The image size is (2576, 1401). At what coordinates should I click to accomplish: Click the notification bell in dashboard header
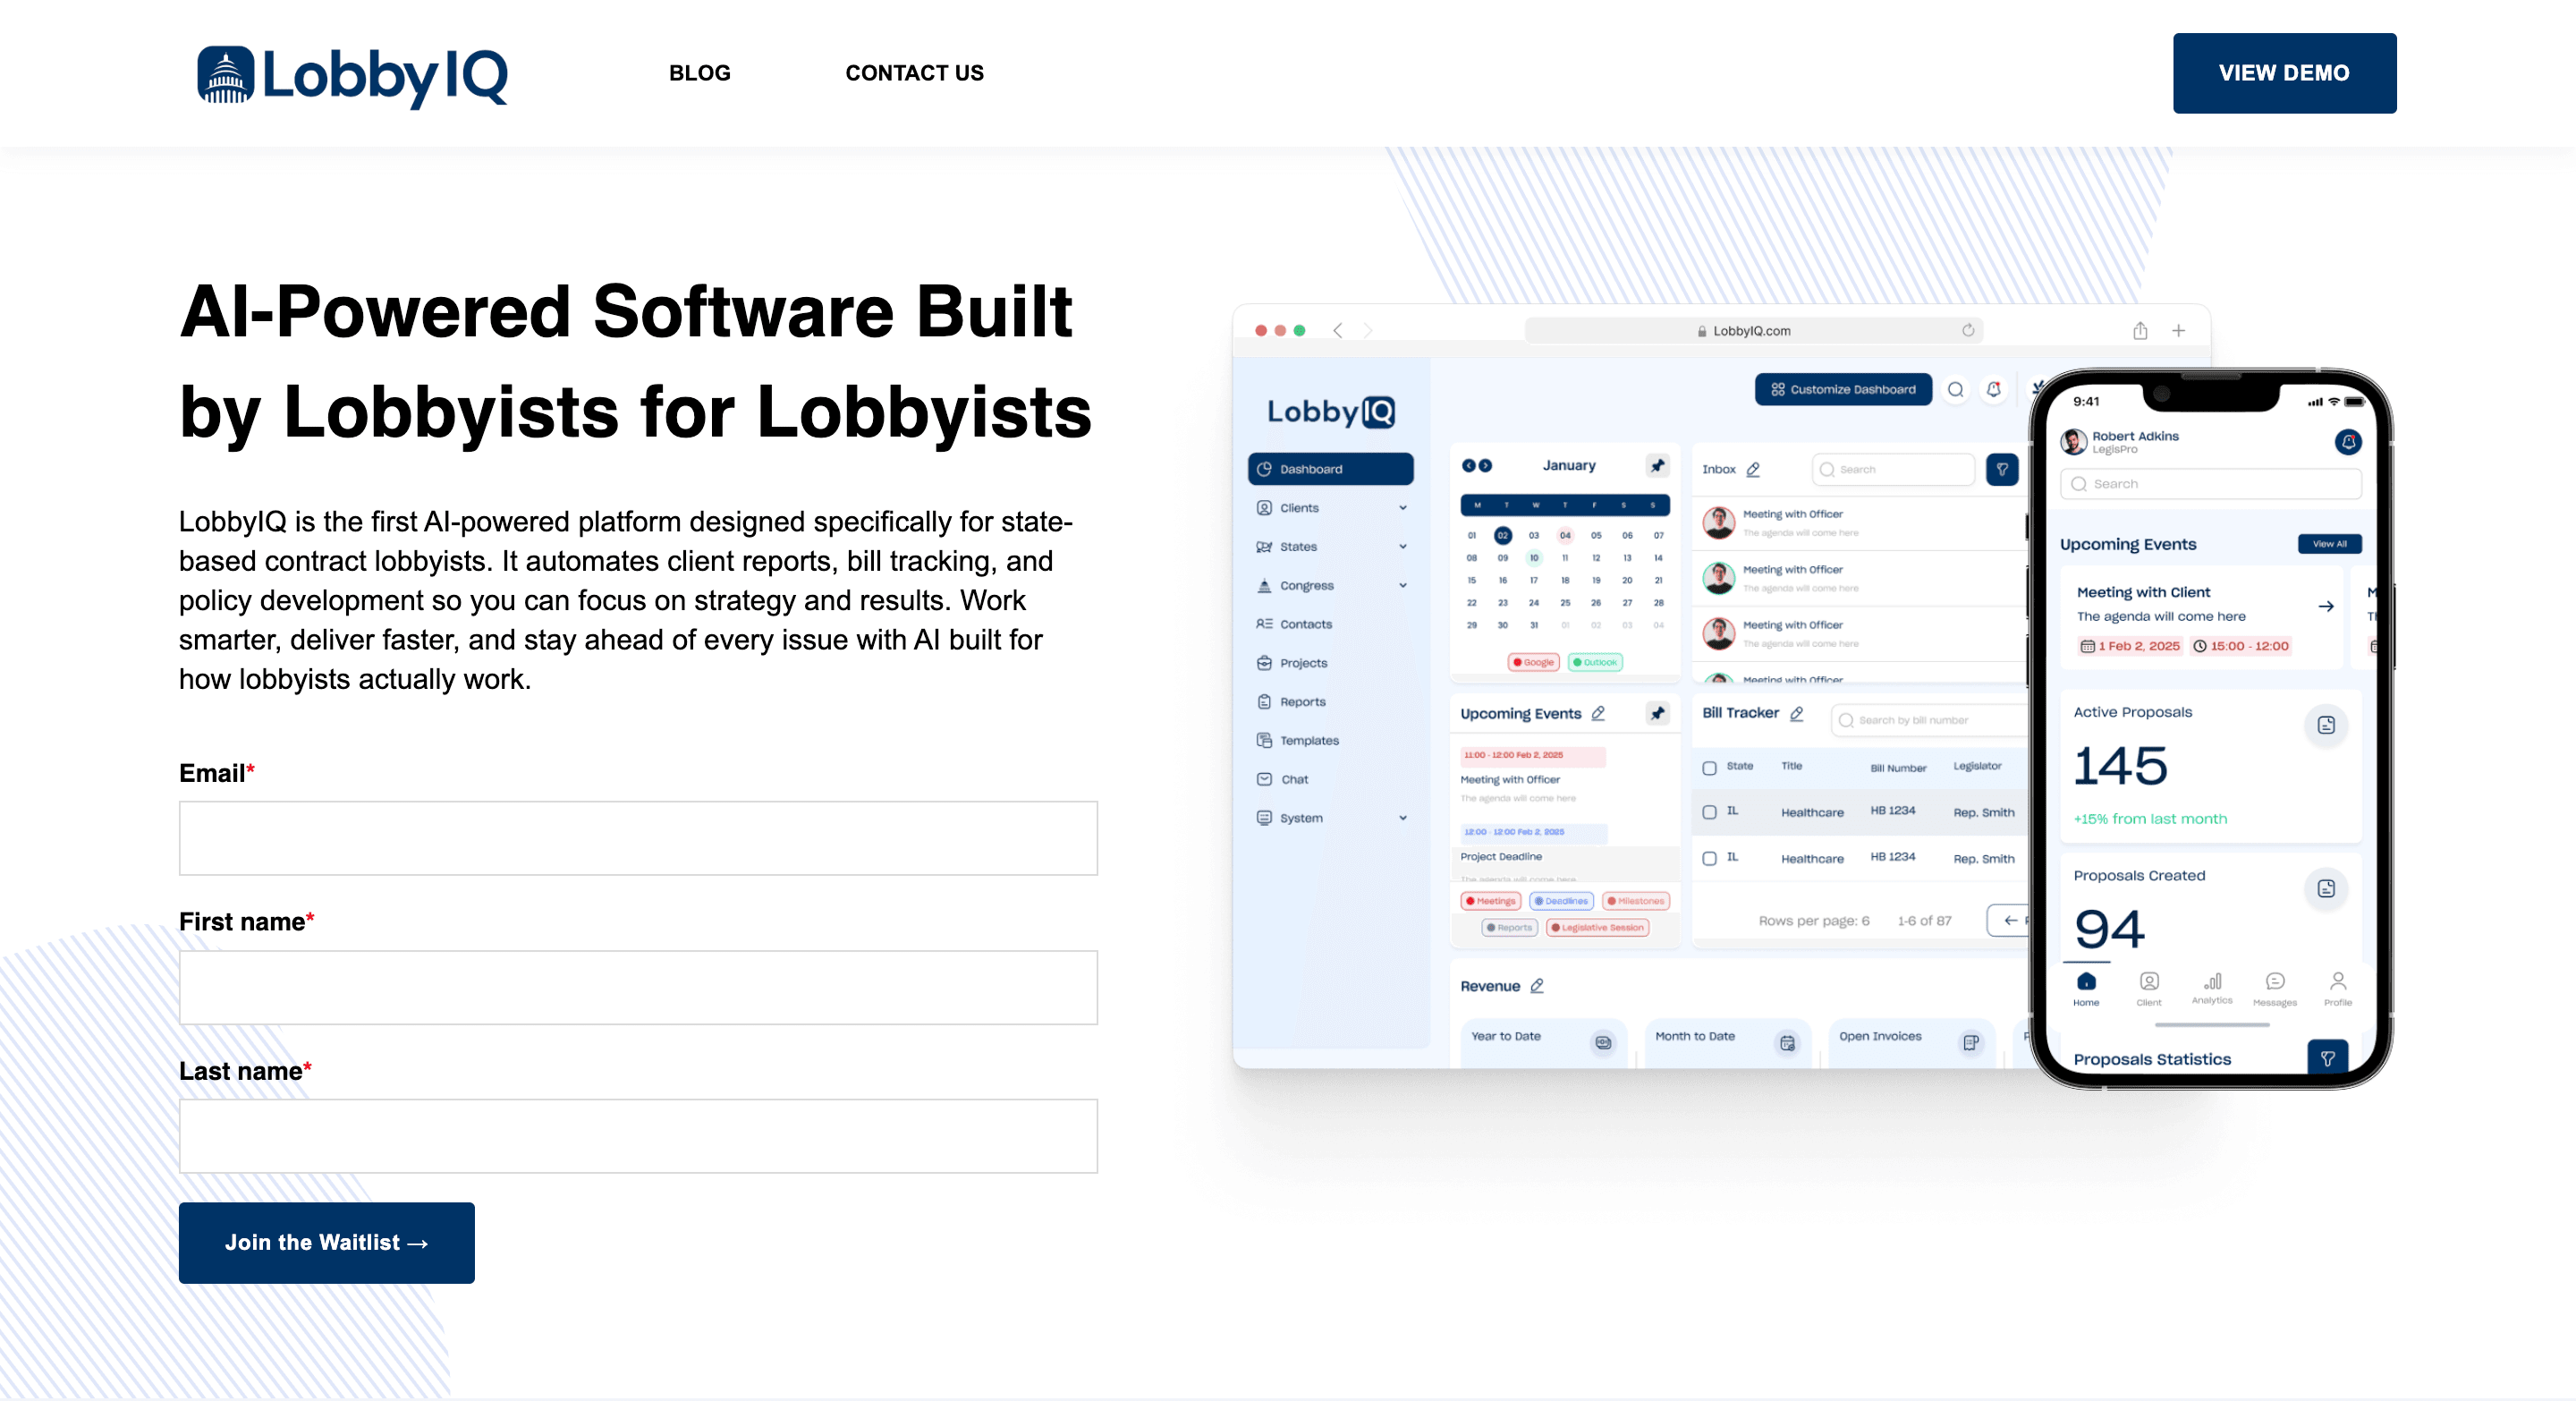pos(1994,390)
